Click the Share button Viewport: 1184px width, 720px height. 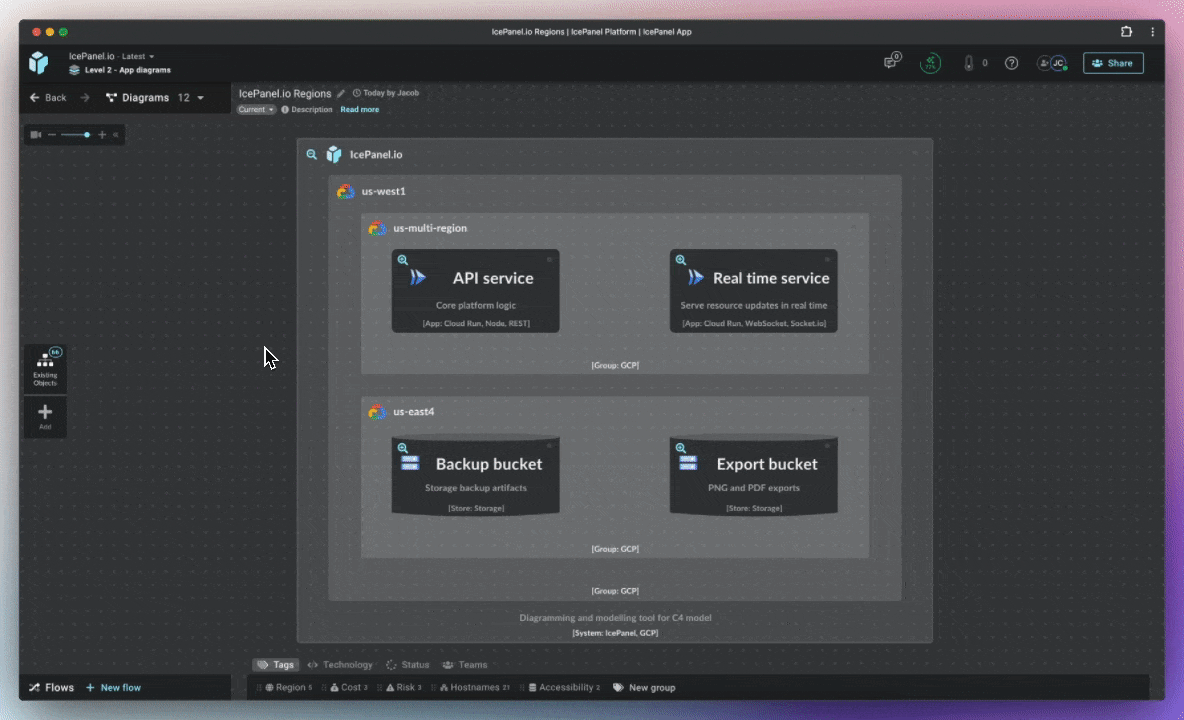pyautogui.click(x=1113, y=63)
